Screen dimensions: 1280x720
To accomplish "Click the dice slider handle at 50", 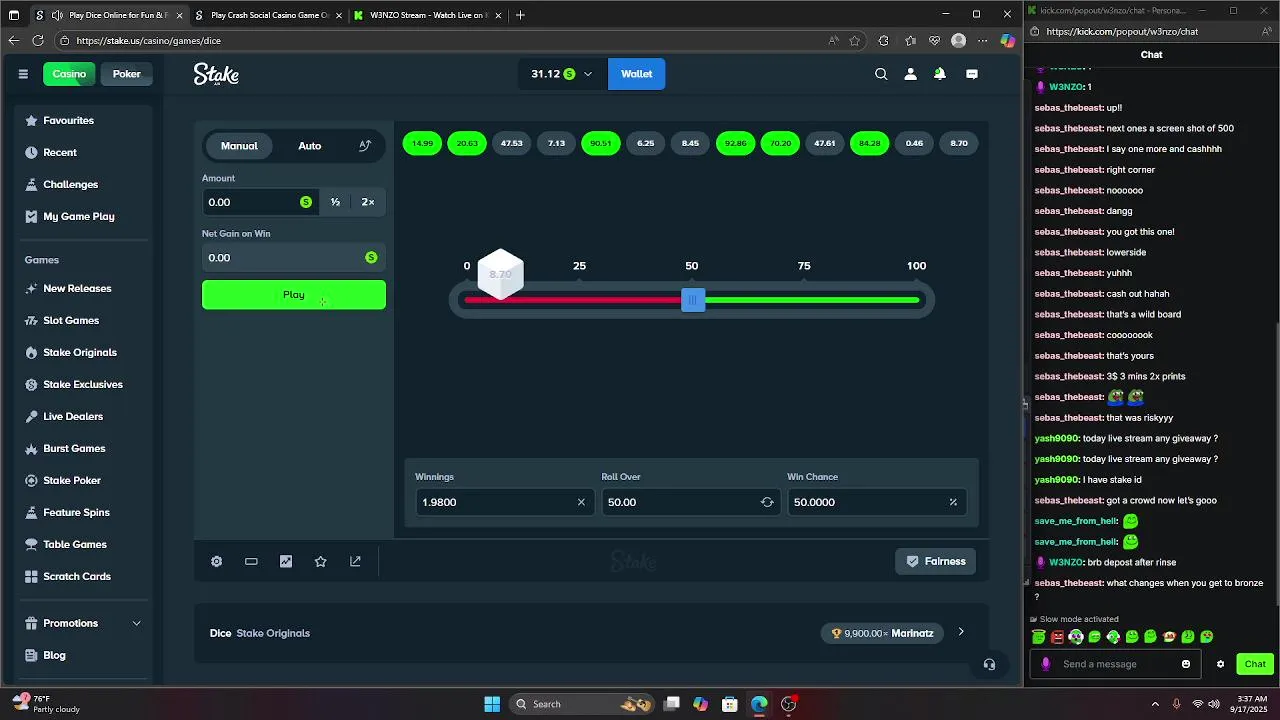I will (693, 300).
